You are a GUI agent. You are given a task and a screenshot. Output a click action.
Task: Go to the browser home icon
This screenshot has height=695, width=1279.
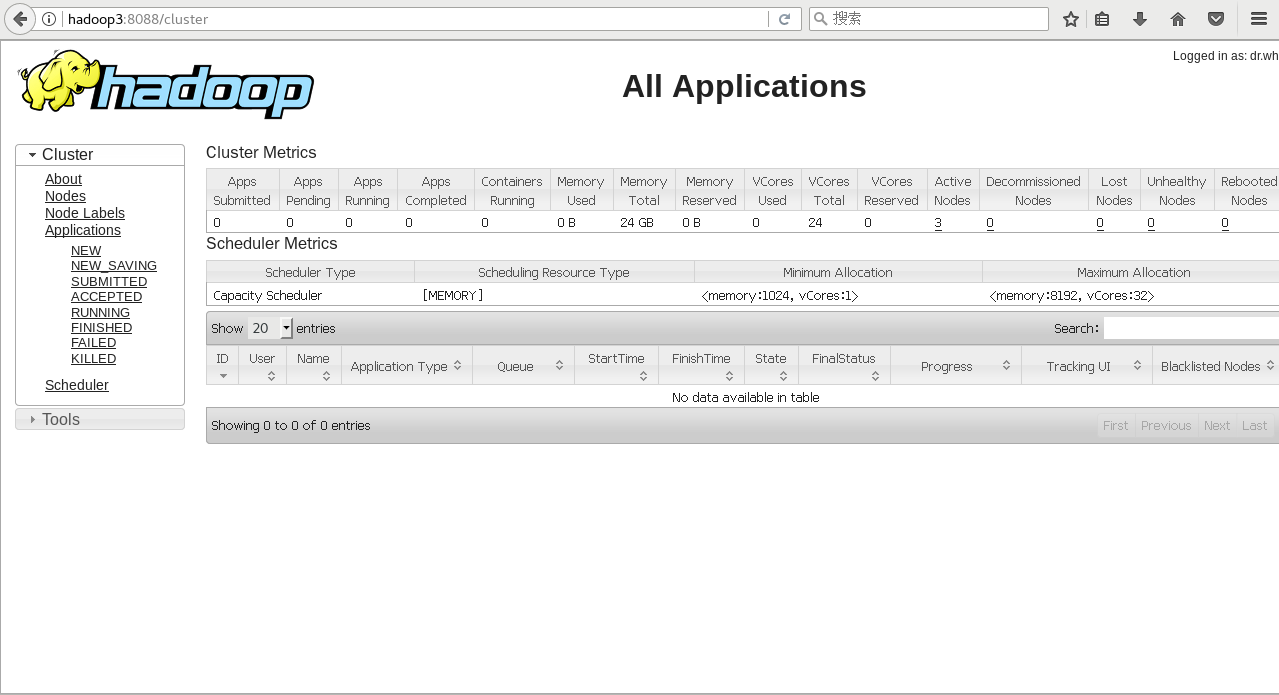click(1178, 19)
